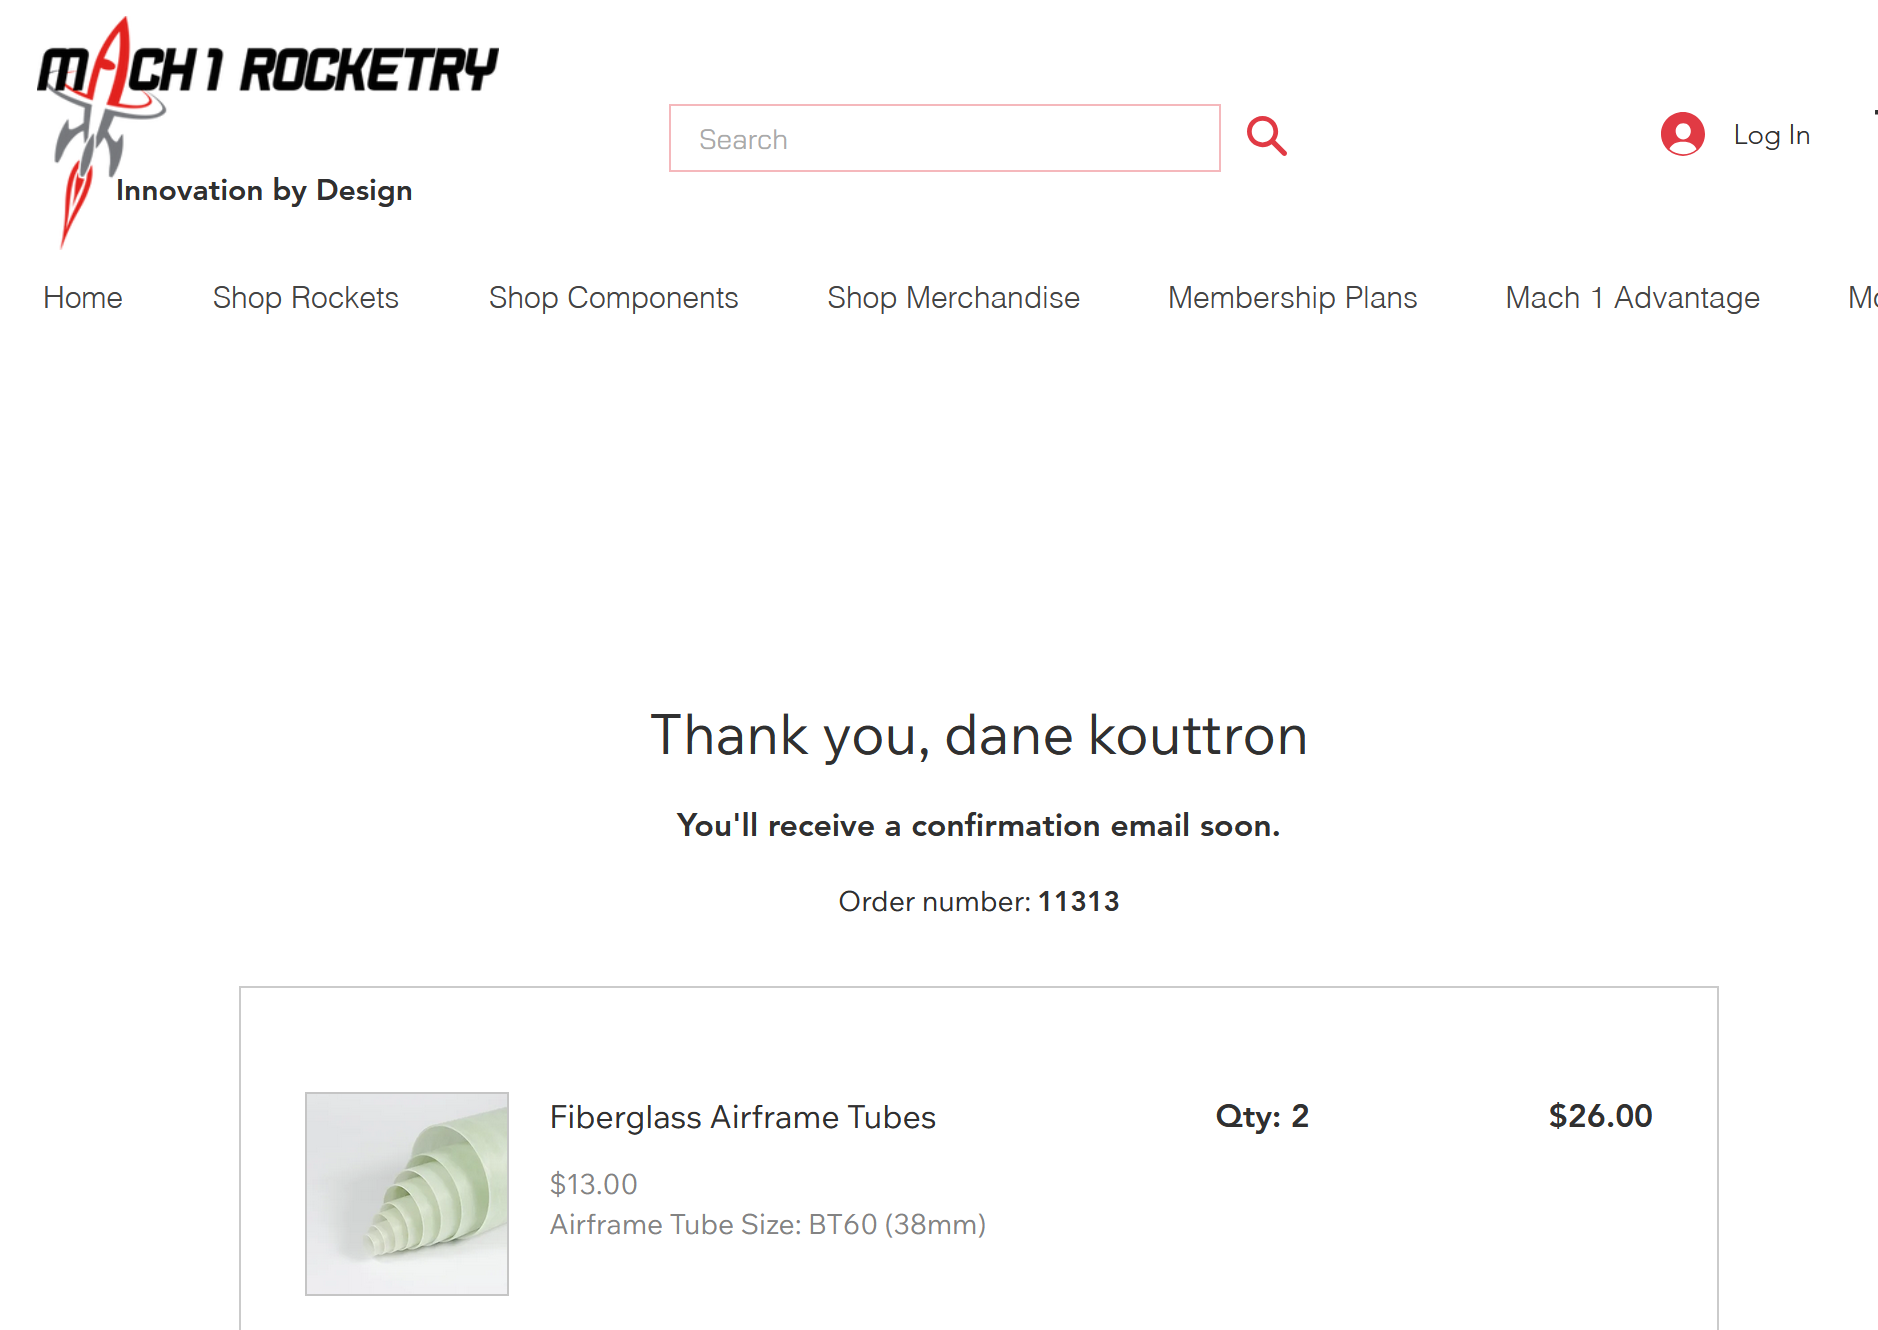Click the Mach 1 Rocketry logo

click(267, 132)
